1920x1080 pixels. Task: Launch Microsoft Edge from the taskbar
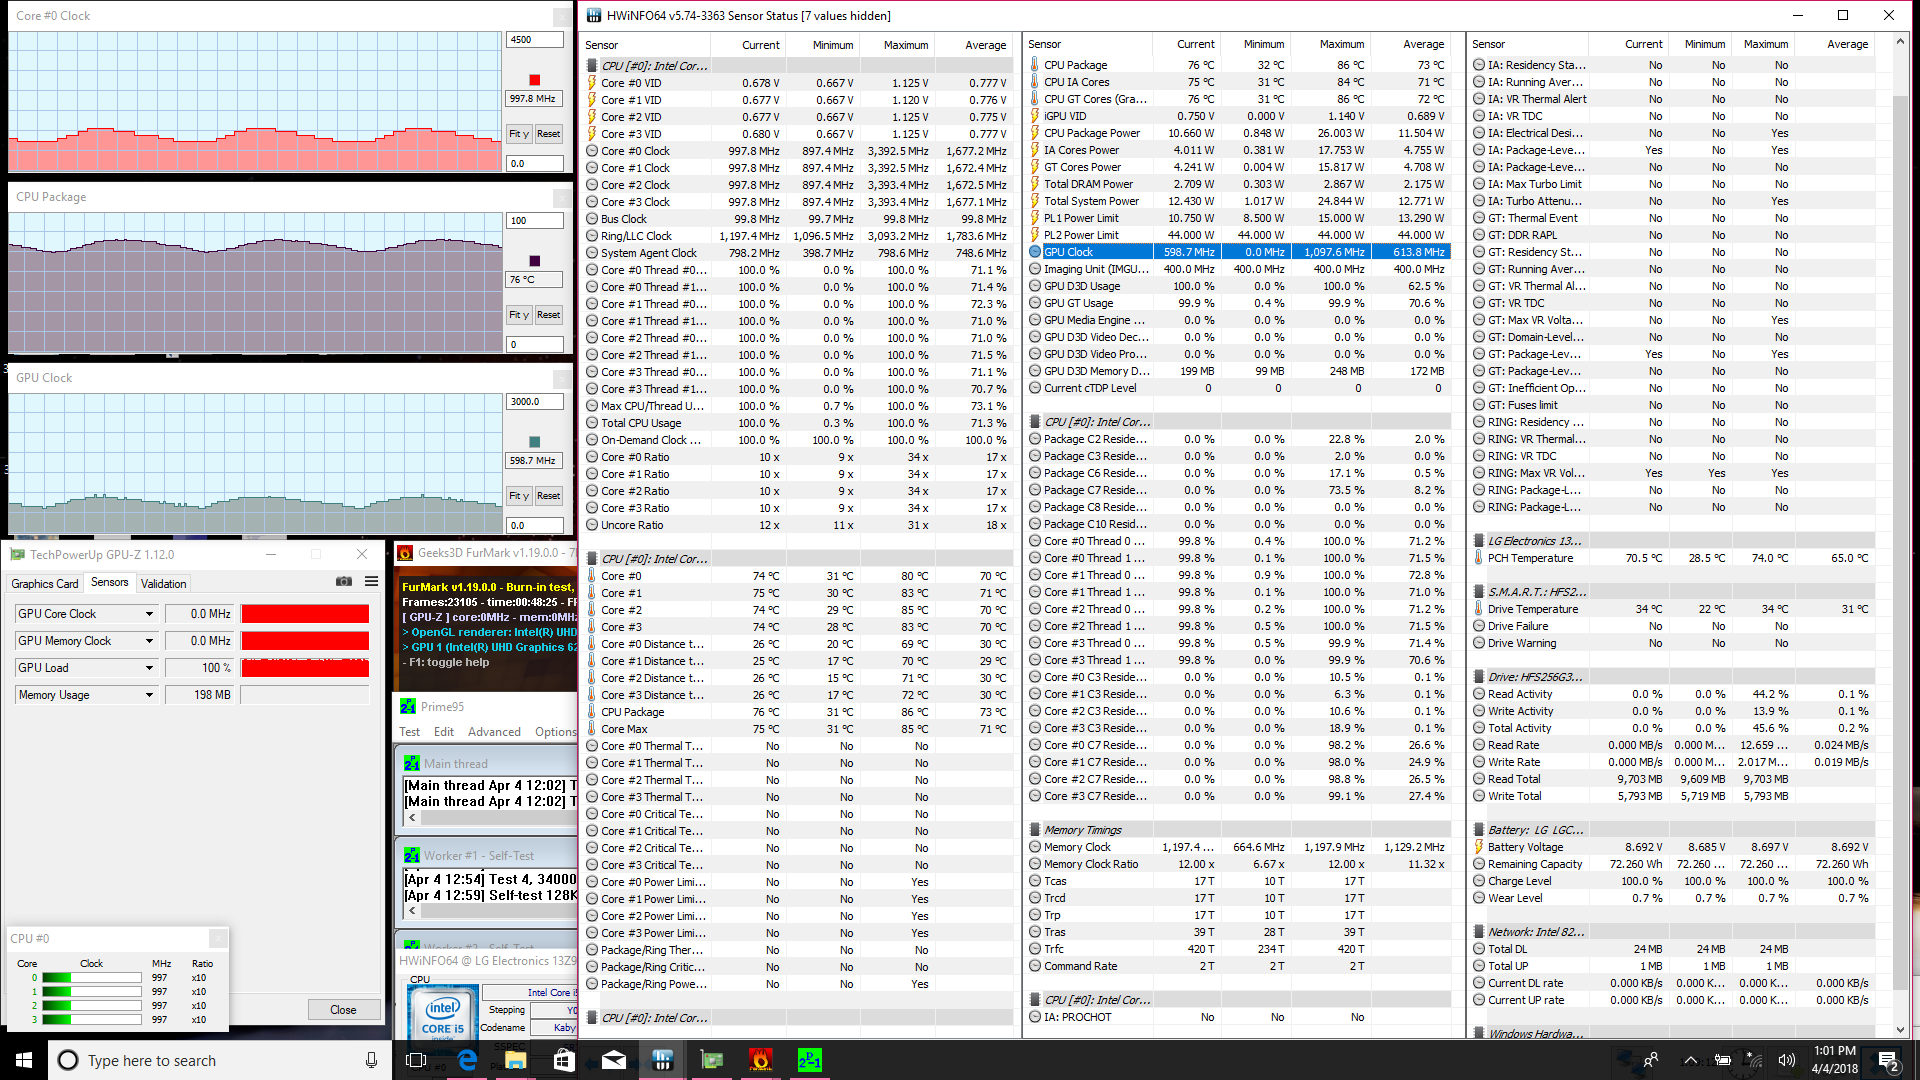click(x=467, y=1060)
